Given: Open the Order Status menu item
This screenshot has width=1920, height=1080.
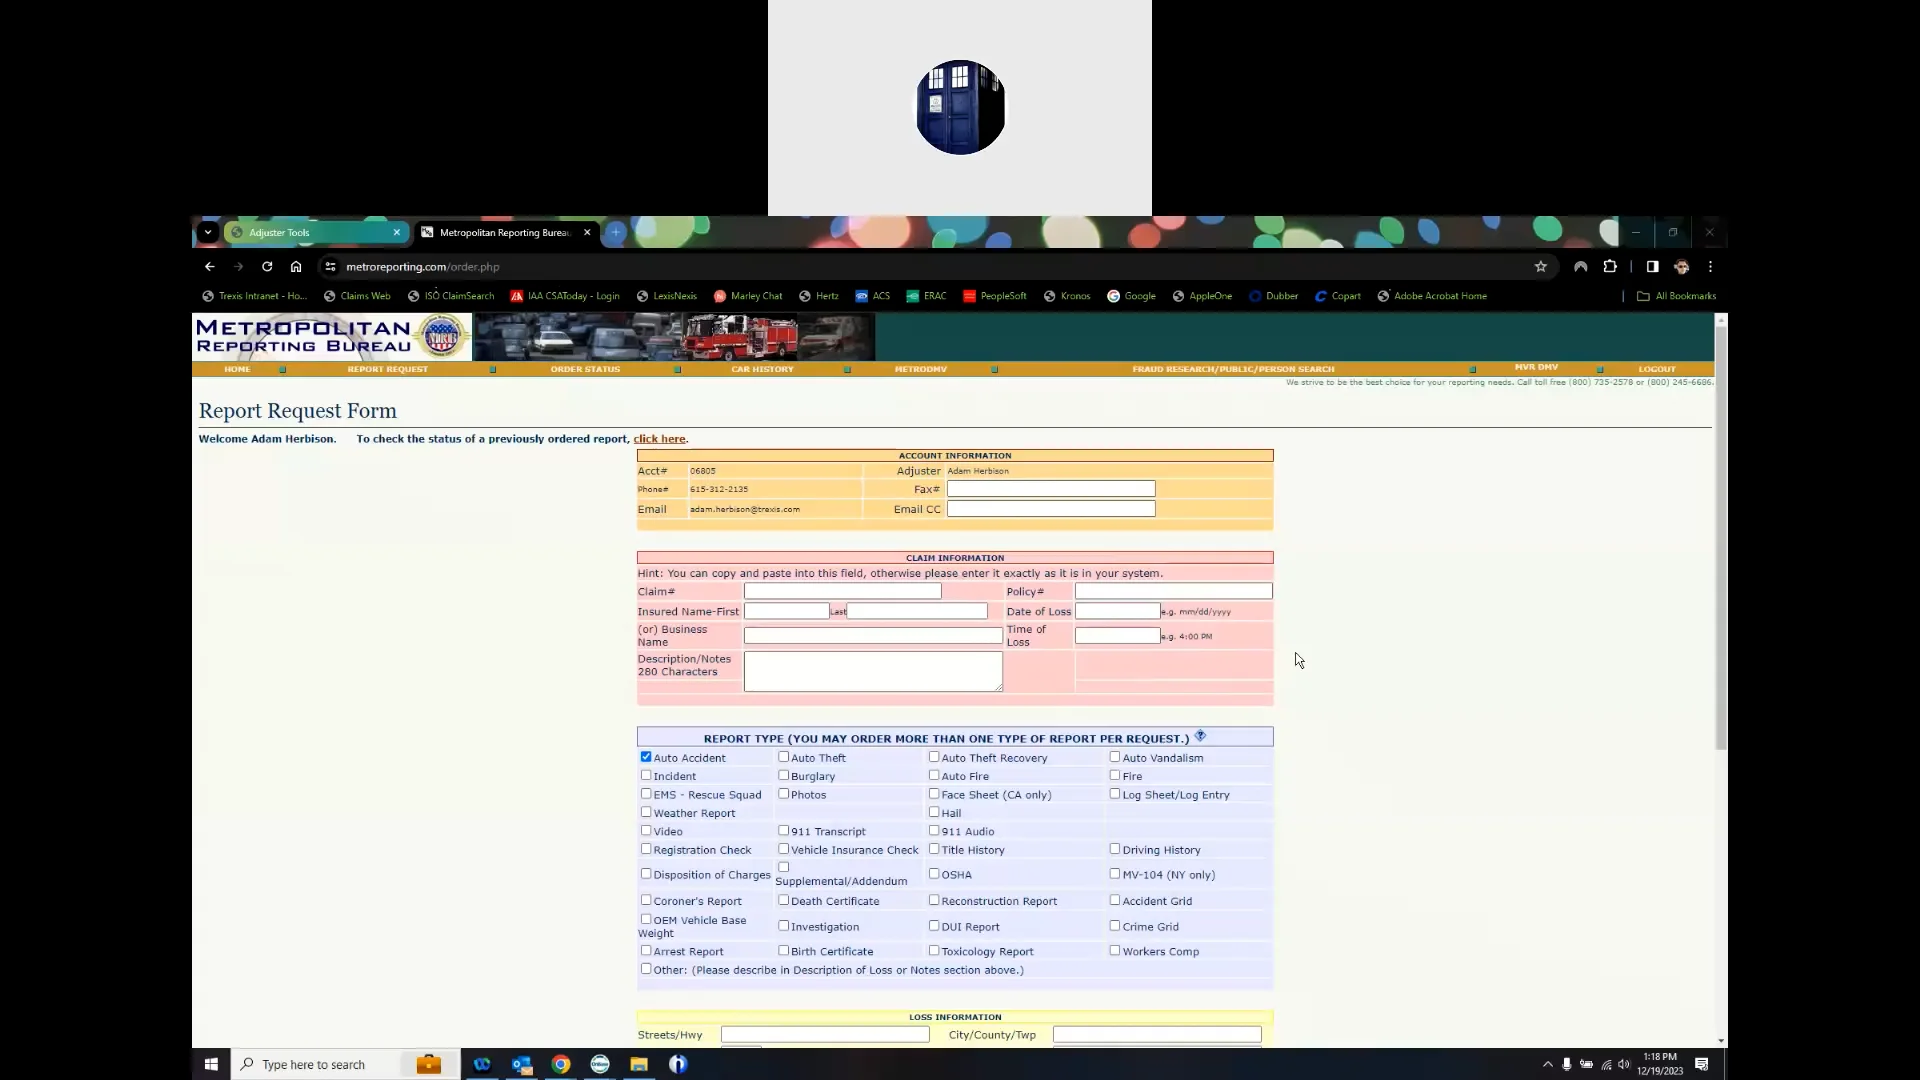Looking at the screenshot, I should pos(585,369).
